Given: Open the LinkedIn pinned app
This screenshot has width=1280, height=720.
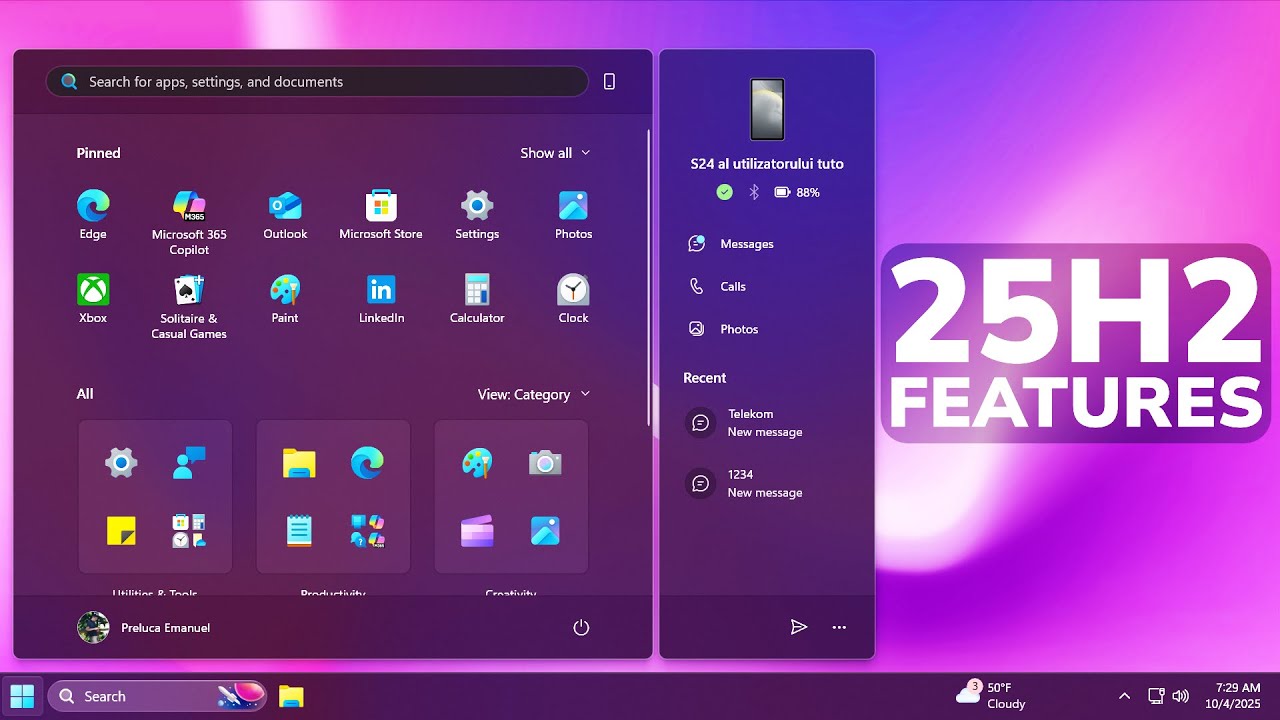Looking at the screenshot, I should 381,299.
